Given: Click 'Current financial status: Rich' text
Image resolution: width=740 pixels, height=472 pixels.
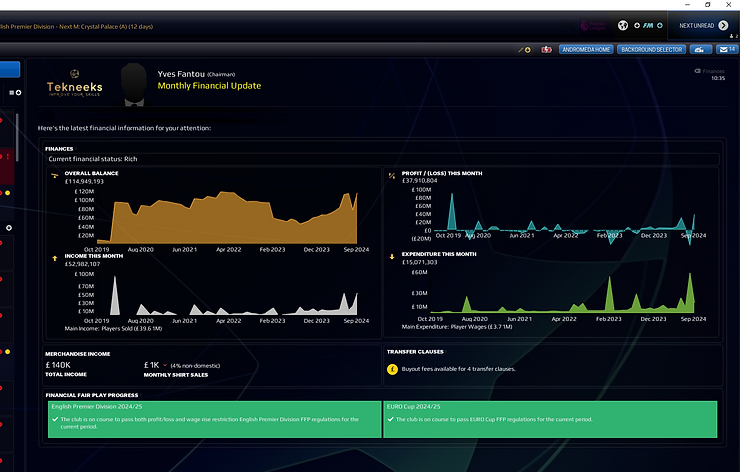Looking at the screenshot, I should pyautogui.click(x=93, y=159).
